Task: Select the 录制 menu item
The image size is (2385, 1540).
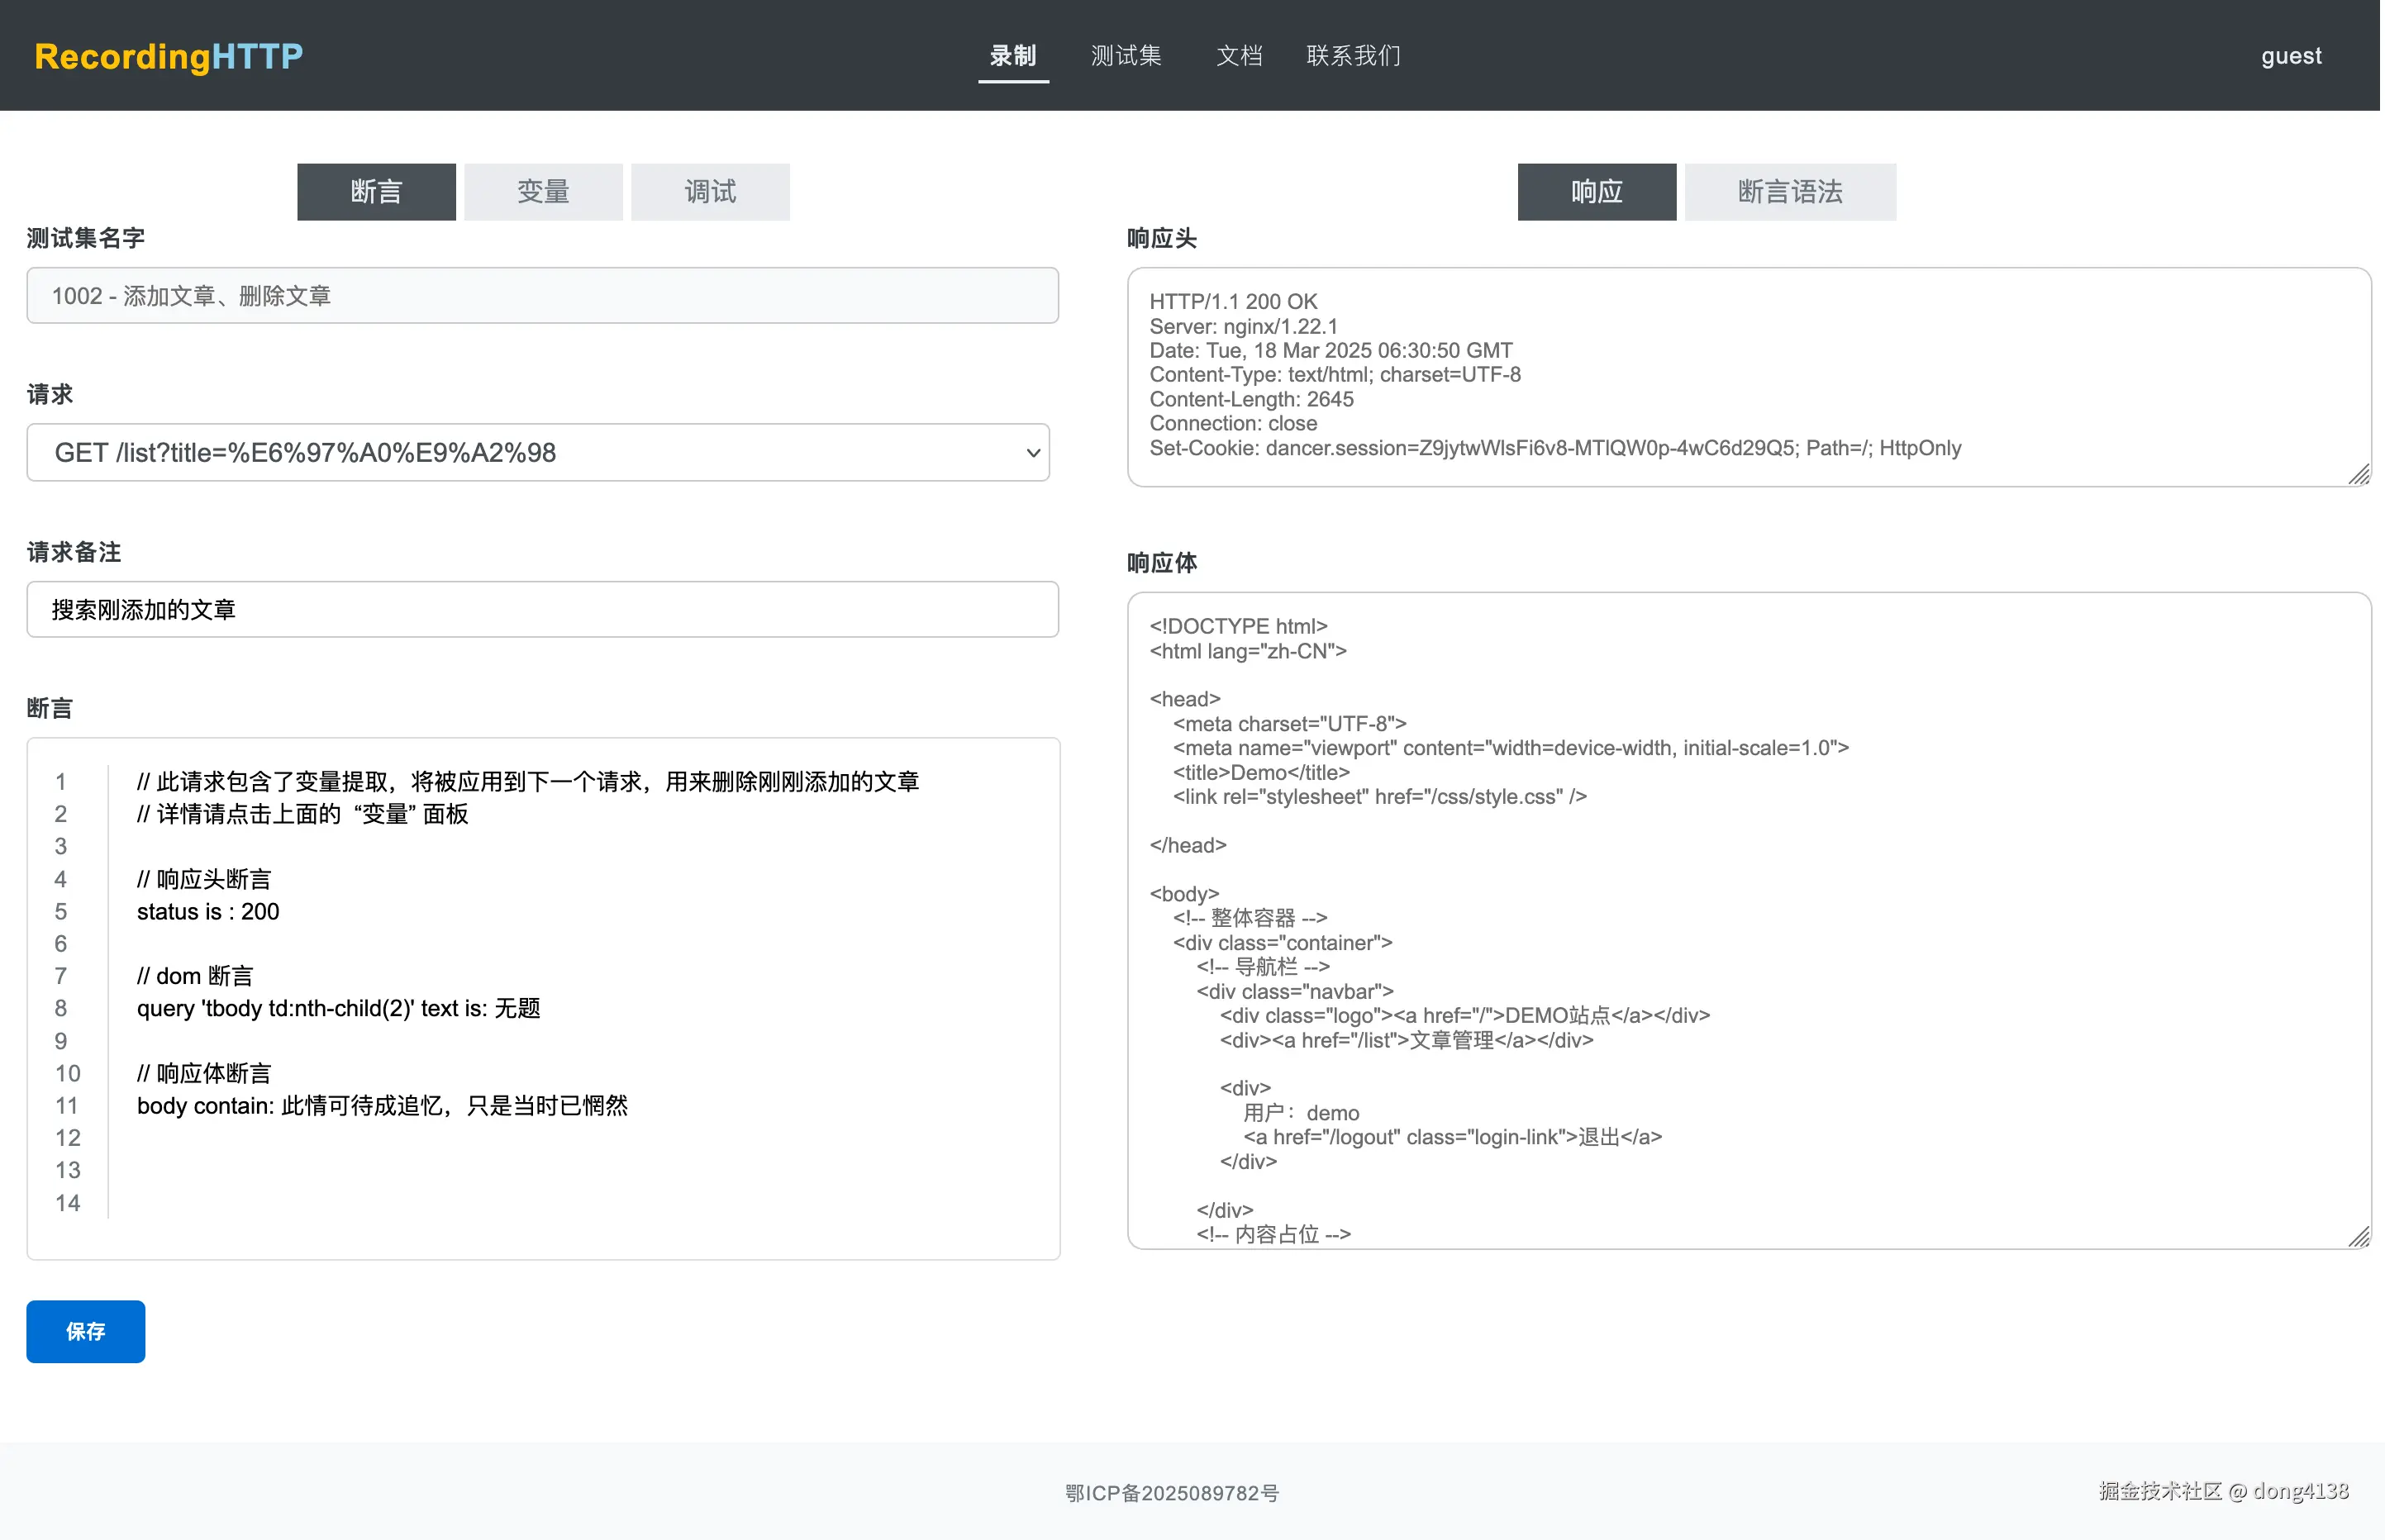Action: 1013,56
